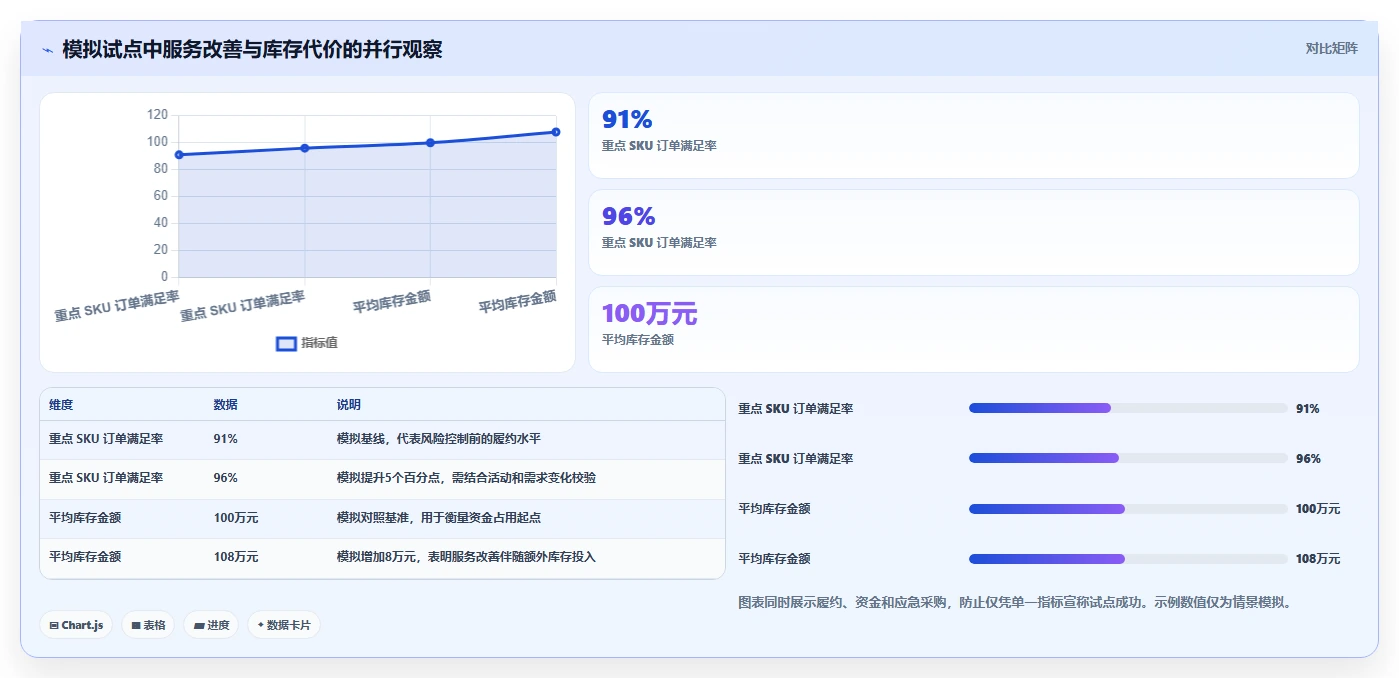Click the footnote starting with 图表同时展示履约
The height and width of the screenshot is (678, 1399).
pyautogui.click(x=1015, y=603)
